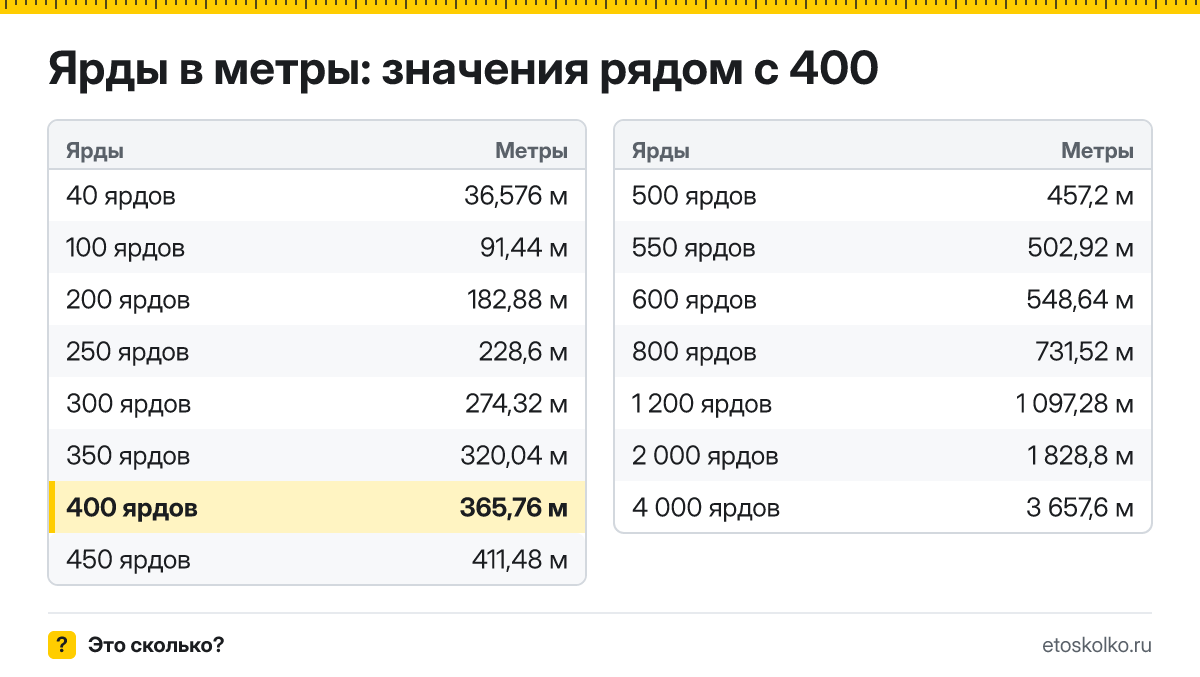Click the '1 097,28 м' value
The width and height of the screenshot is (1200, 677).
1075,404
